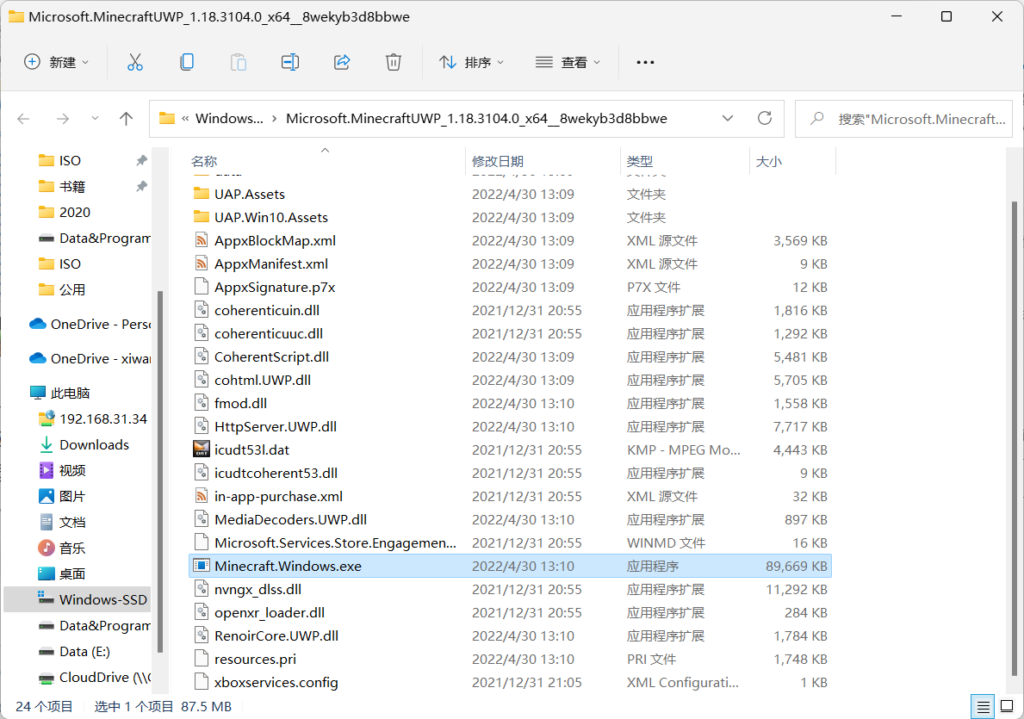The height and width of the screenshot is (719, 1024).
Task: Click the Windows... breadcrumb segment
Action: coord(229,118)
